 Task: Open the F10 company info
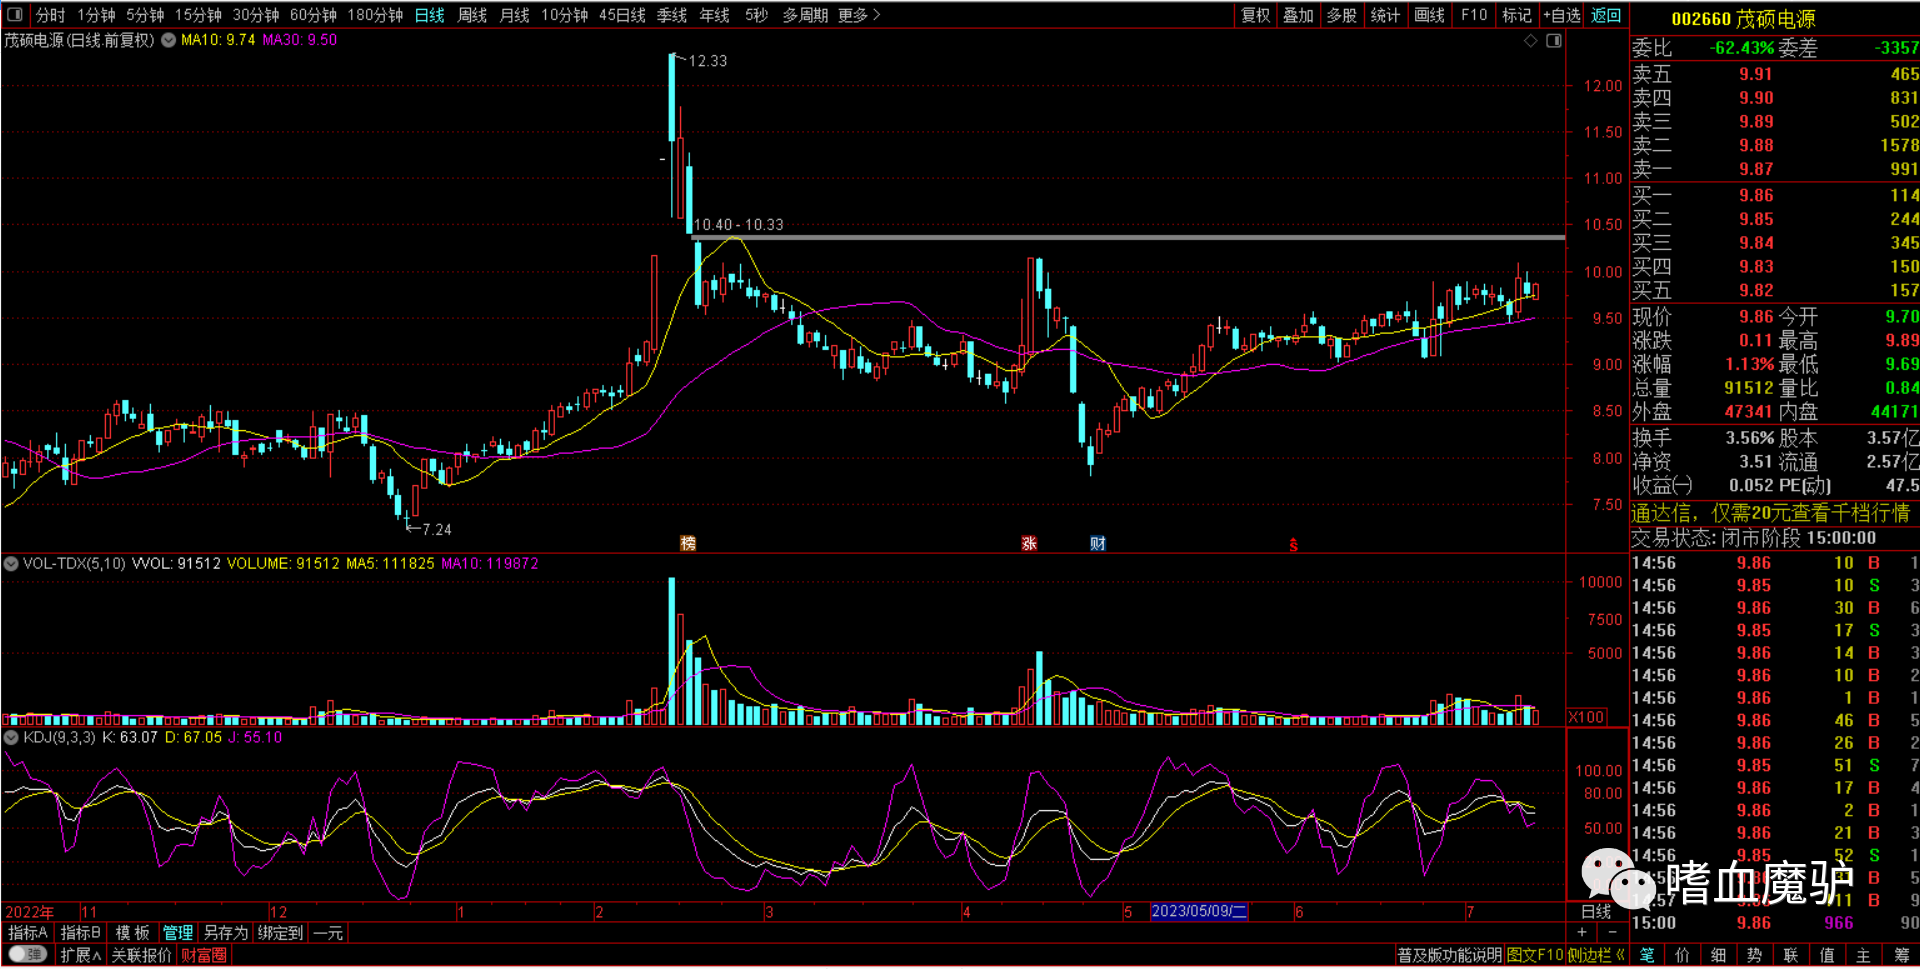click(x=1474, y=15)
